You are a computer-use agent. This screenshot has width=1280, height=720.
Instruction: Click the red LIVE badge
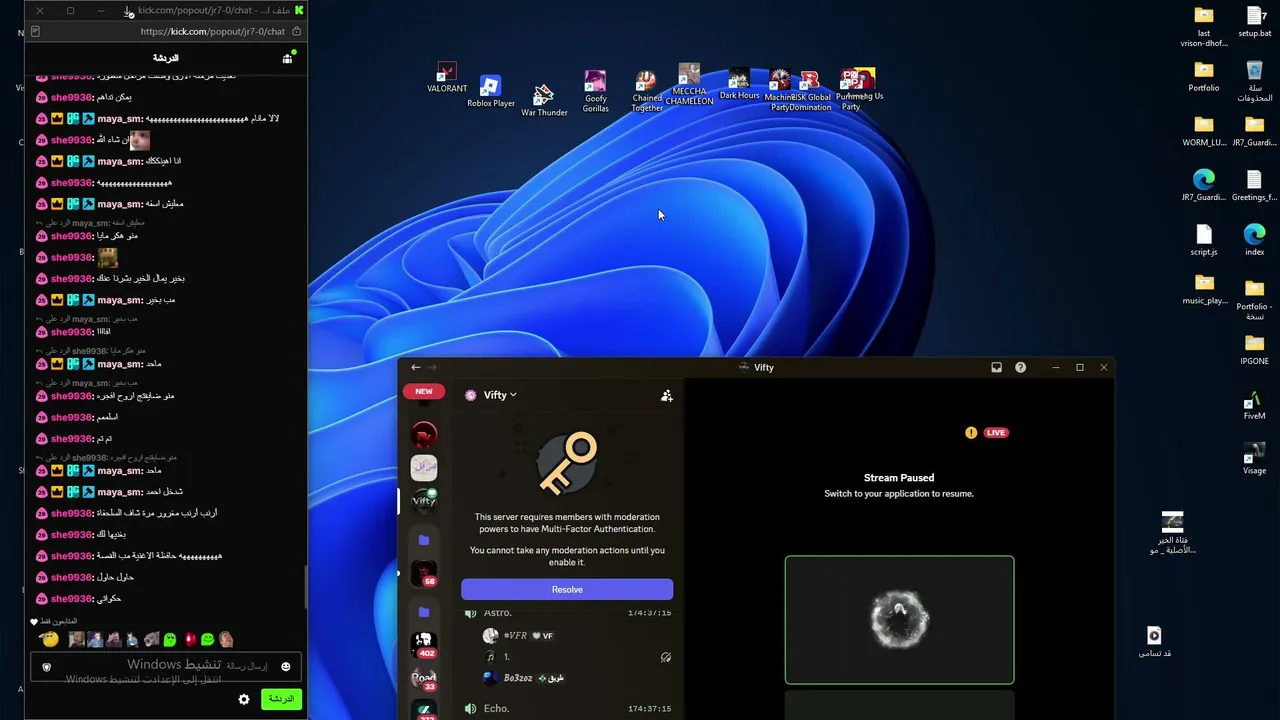996,432
